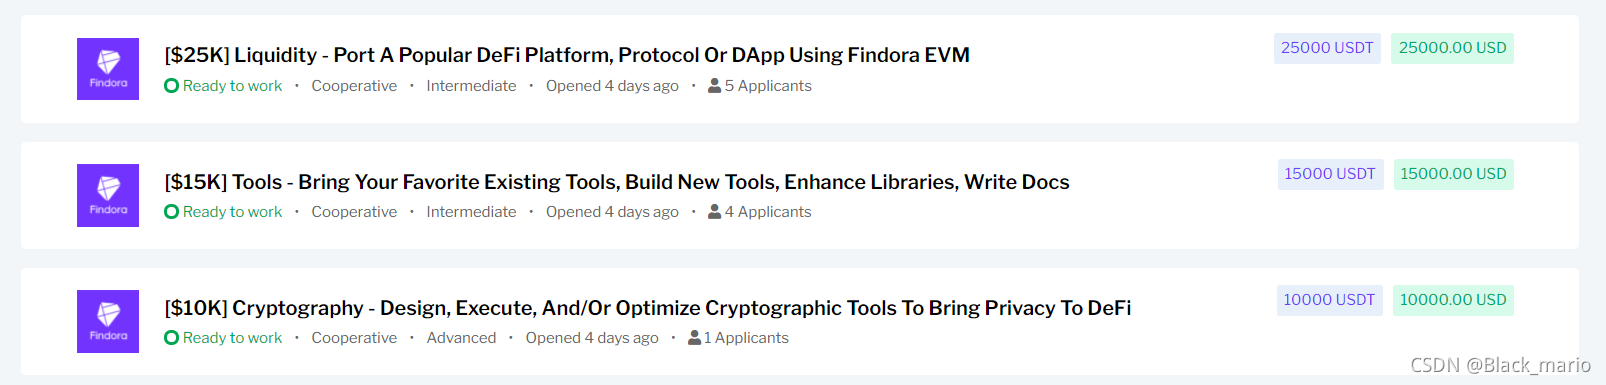Image resolution: width=1606 pixels, height=385 pixels.
Task: Click the Findora logo on the $10K Cryptography listing
Action: [108, 321]
